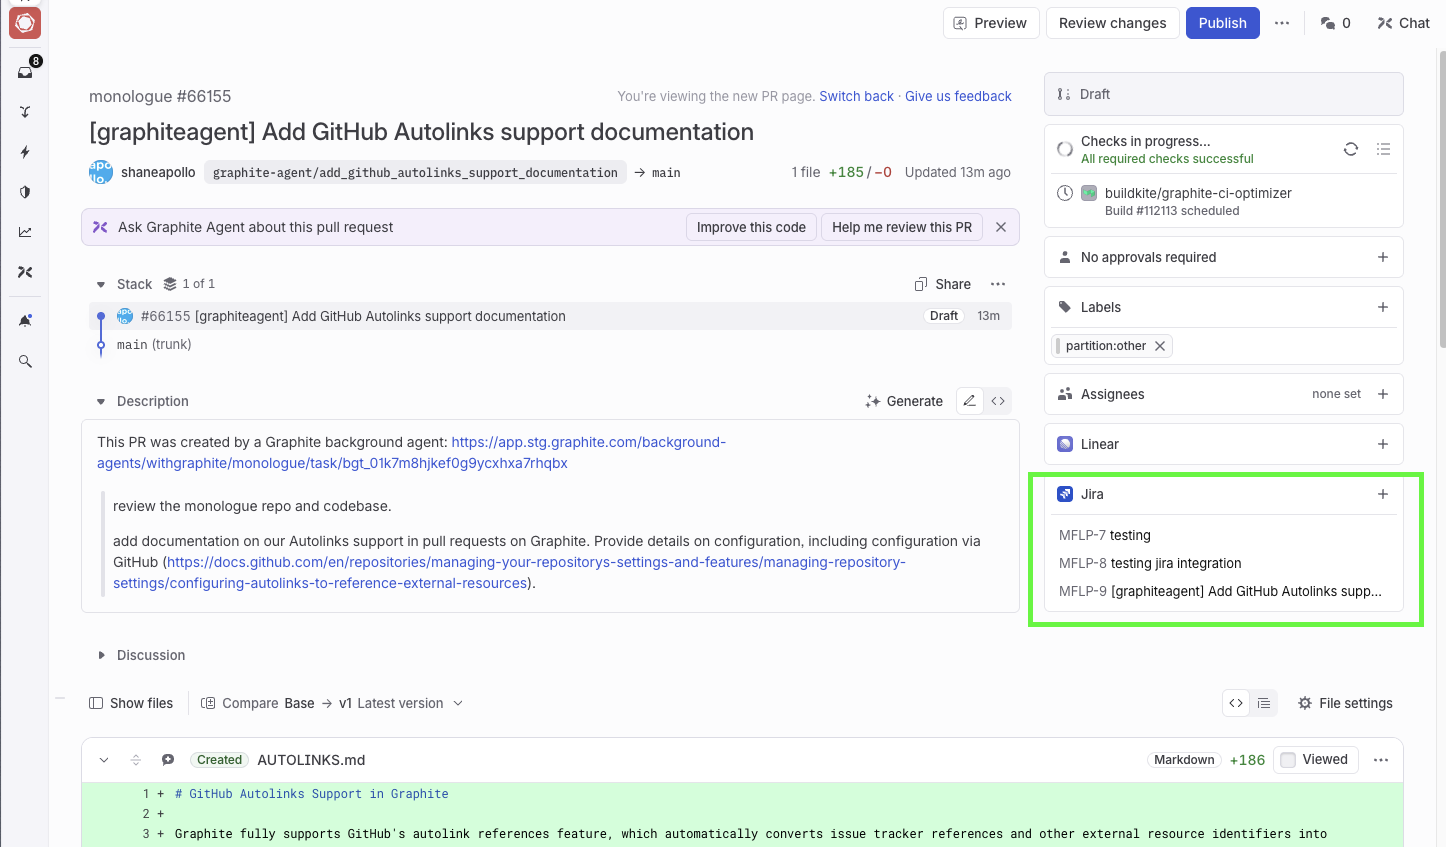Screen dimensions: 1446x847
Task: Open the merge queue sidebar icon
Action: (25, 112)
